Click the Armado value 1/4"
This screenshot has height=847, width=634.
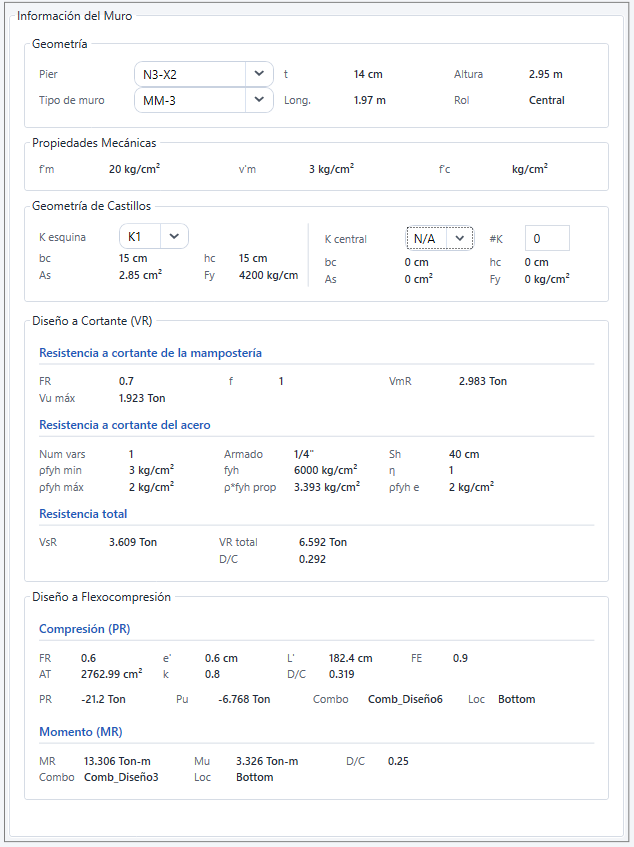point(304,454)
